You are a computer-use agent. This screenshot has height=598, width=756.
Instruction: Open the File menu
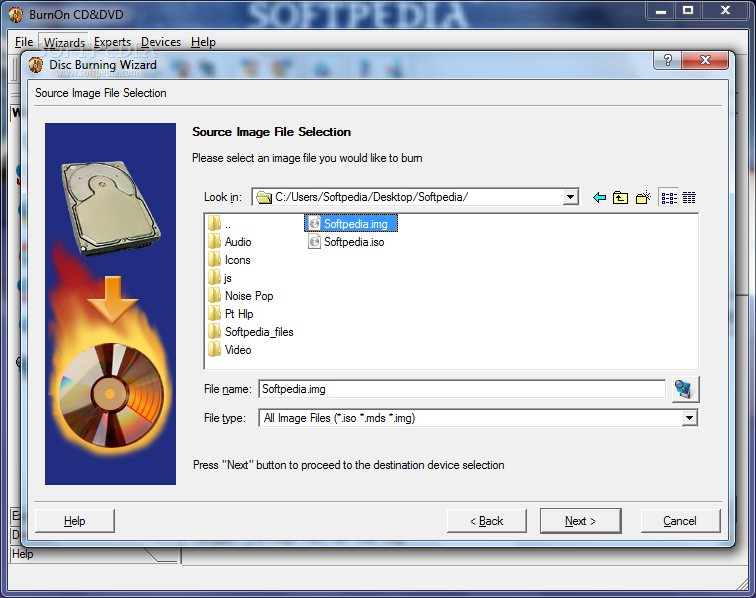tap(24, 42)
